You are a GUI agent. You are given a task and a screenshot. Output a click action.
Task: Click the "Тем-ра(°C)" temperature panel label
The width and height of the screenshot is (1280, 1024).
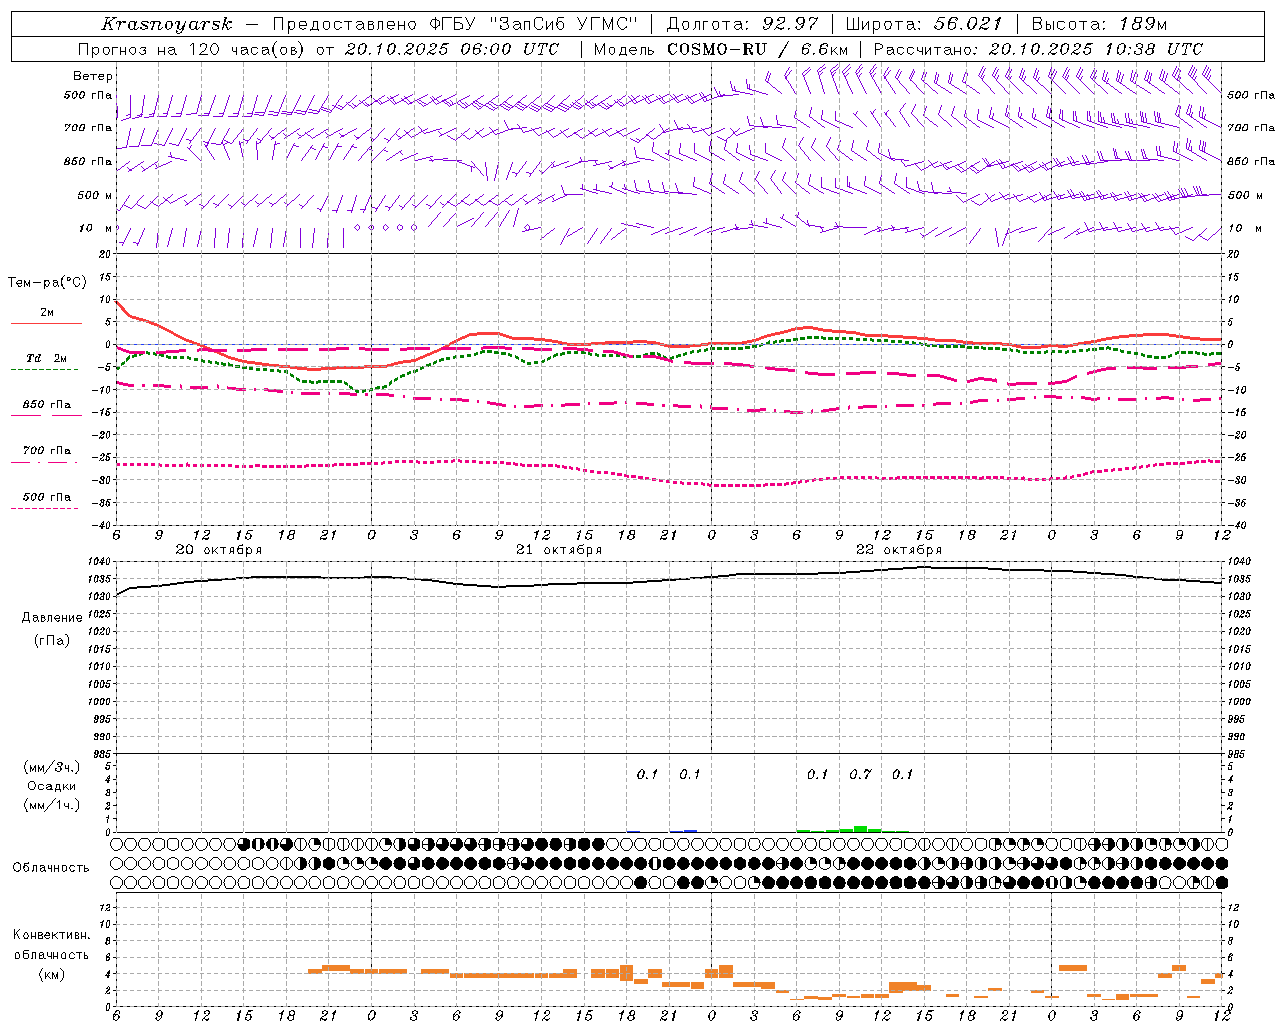tap(47, 283)
